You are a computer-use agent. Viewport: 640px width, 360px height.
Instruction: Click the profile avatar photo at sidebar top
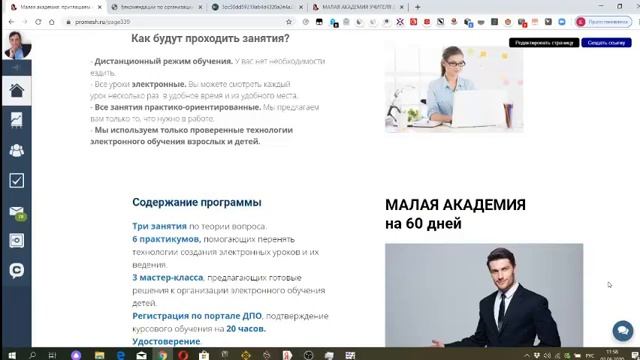point(17,45)
